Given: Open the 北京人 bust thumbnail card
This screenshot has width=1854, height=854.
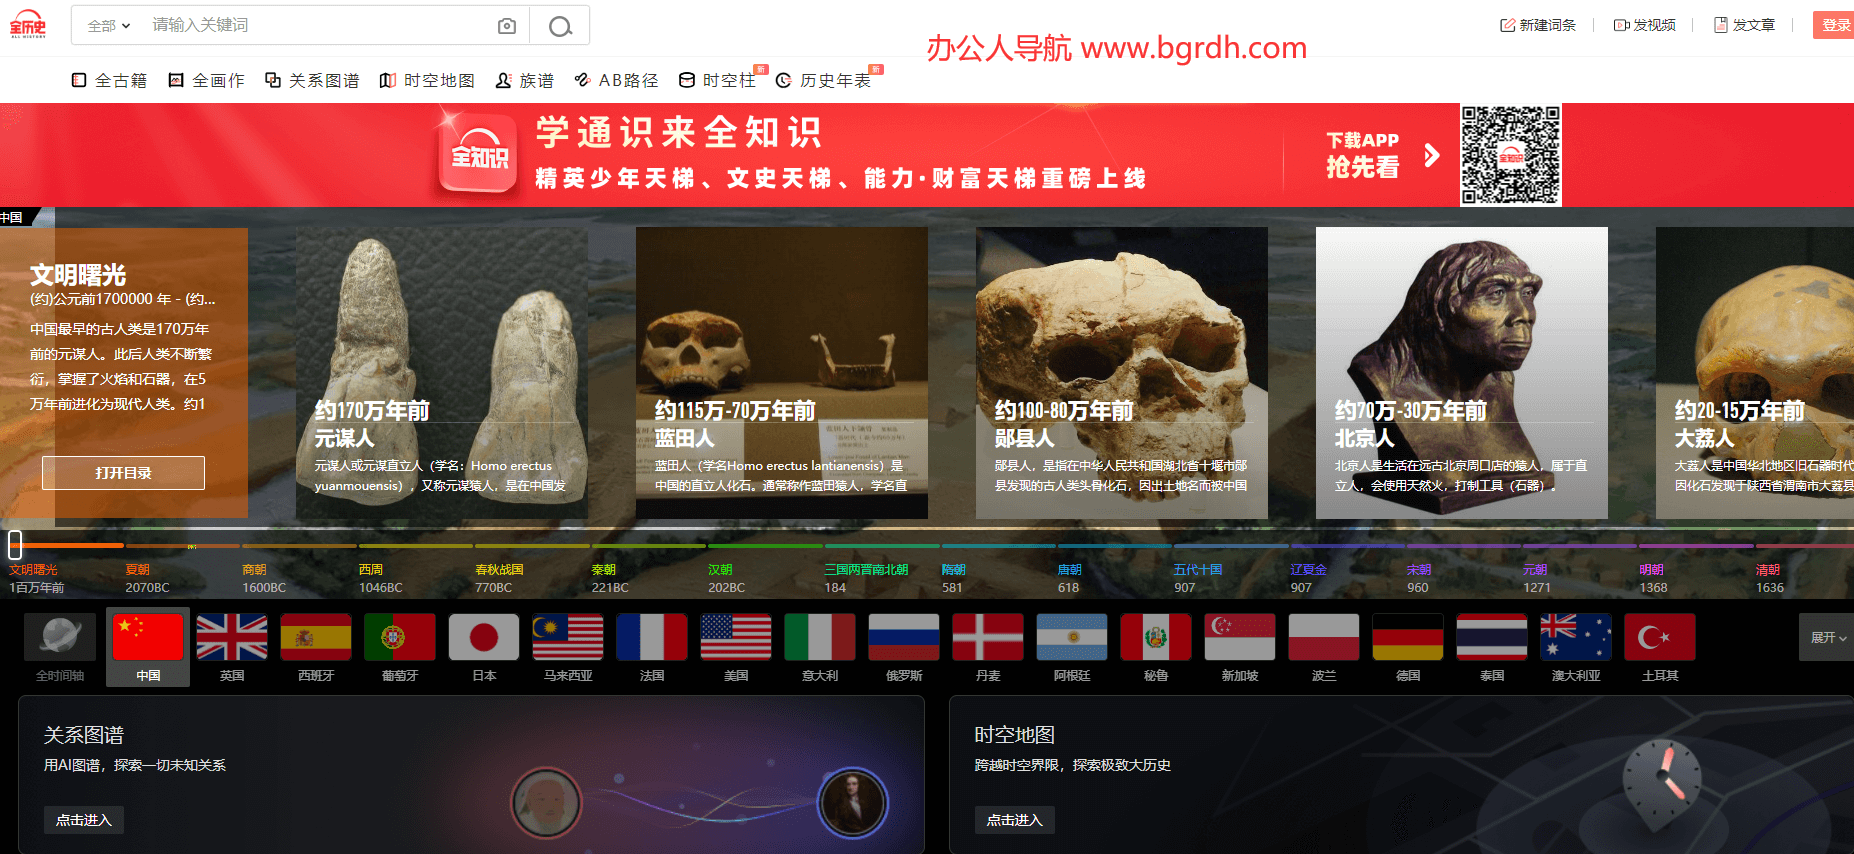Looking at the screenshot, I should pos(1461,372).
